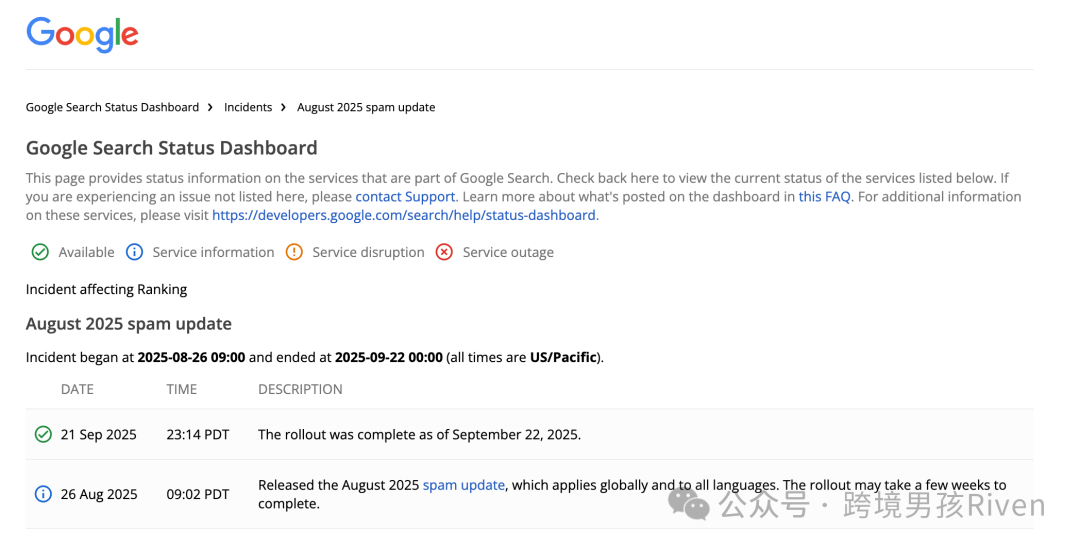Click the Google logo

click(83, 34)
